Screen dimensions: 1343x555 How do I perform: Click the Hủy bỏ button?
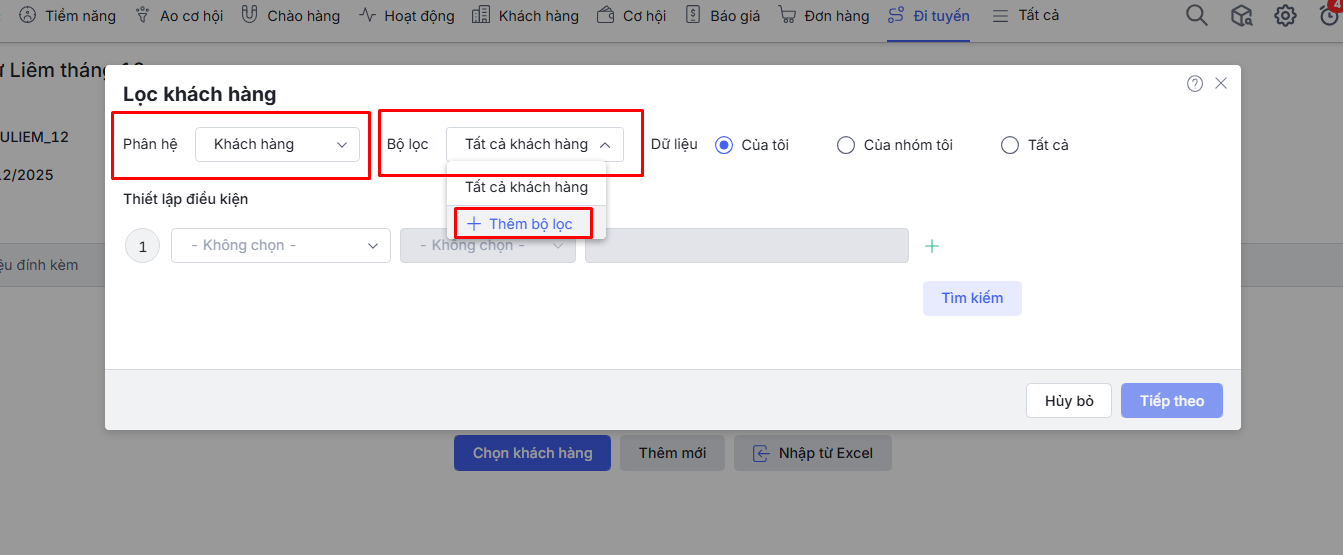tap(1069, 401)
